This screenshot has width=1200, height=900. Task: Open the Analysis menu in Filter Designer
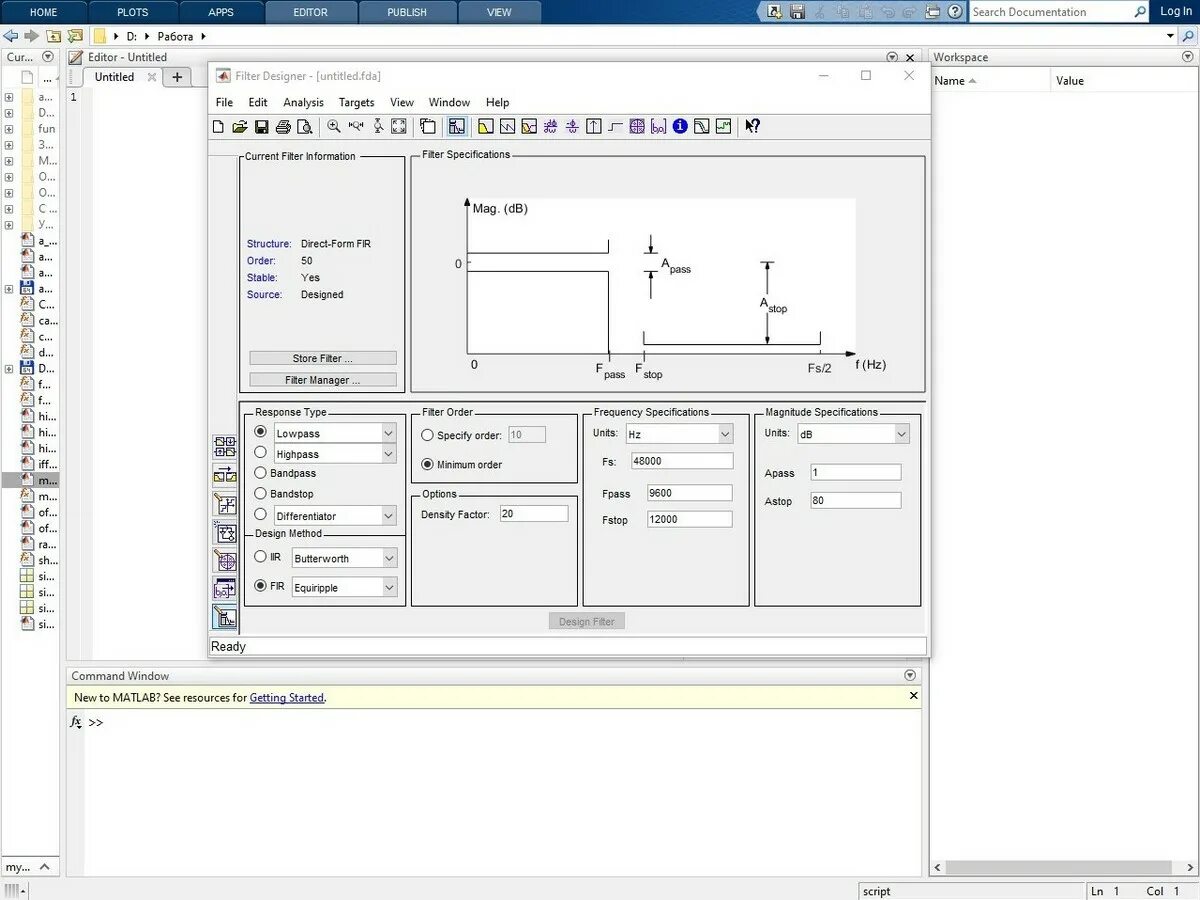[303, 102]
